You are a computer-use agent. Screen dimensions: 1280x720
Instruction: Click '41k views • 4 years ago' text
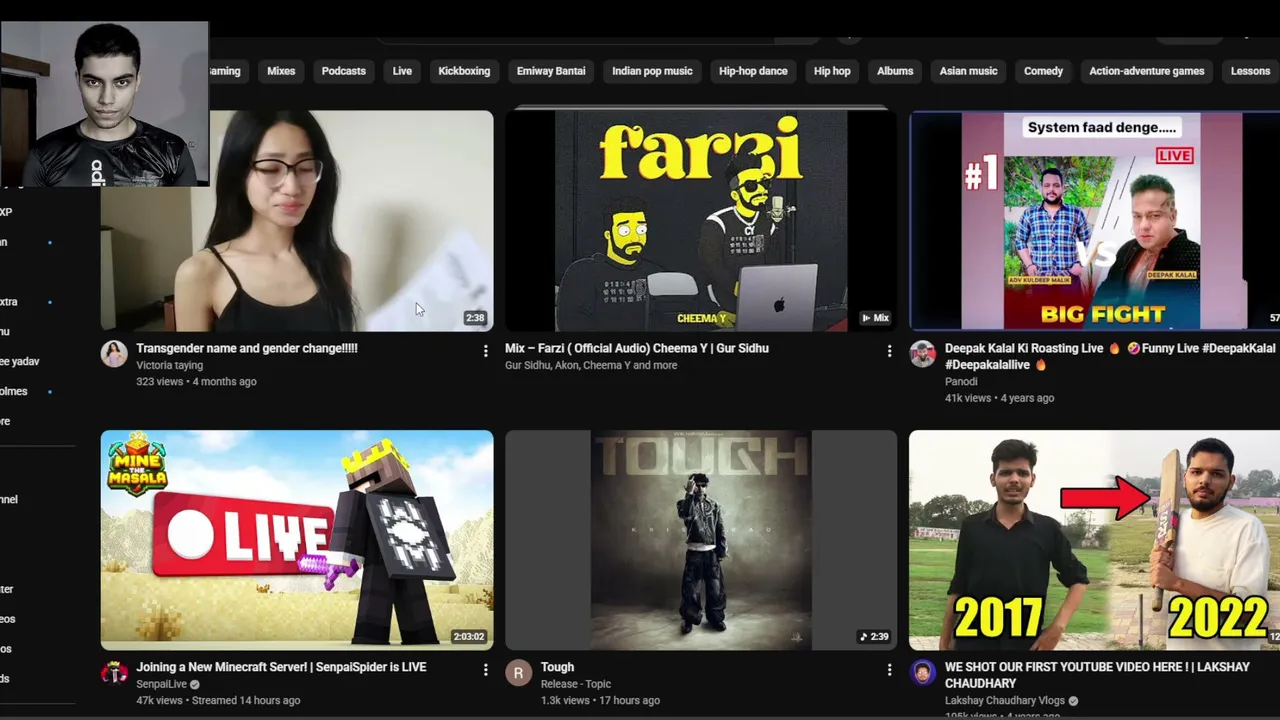click(x=999, y=398)
